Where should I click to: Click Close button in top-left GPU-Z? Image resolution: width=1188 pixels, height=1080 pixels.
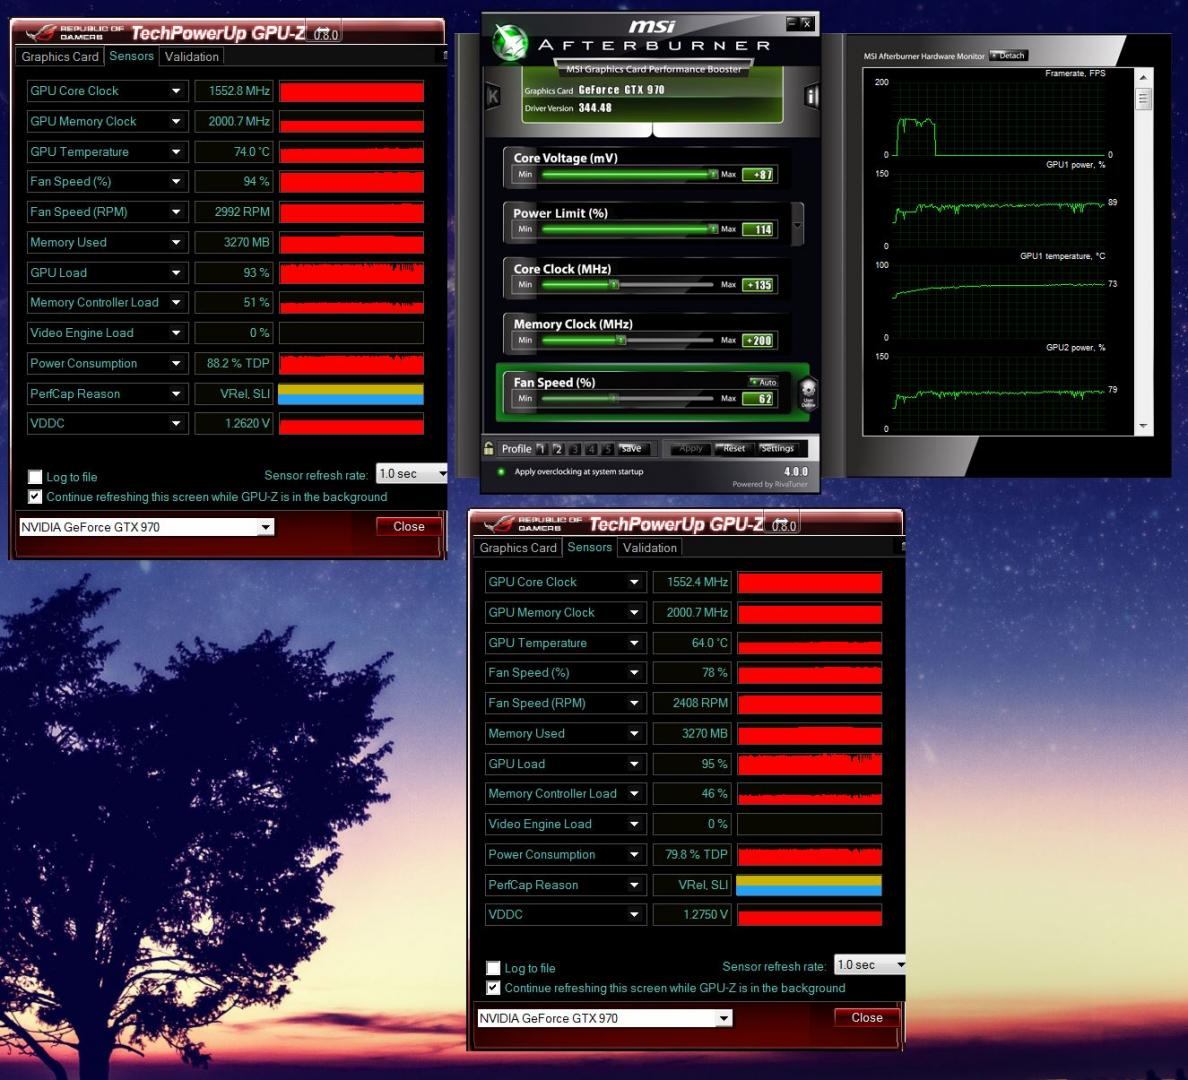click(x=408, y=526)
